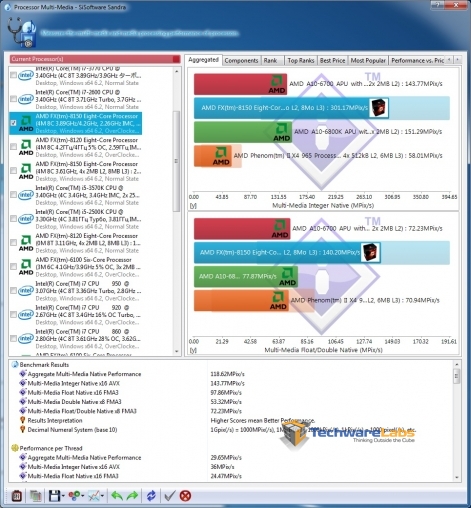The image size is (471, 508).
Task: Open the Best Price tab
Action: (x=332, y=60)
